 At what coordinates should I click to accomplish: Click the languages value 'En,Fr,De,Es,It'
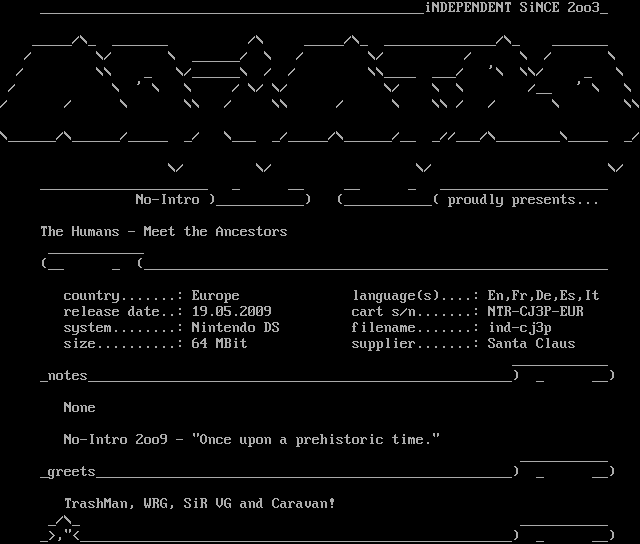pyautogui.click(x=543, y=295)
